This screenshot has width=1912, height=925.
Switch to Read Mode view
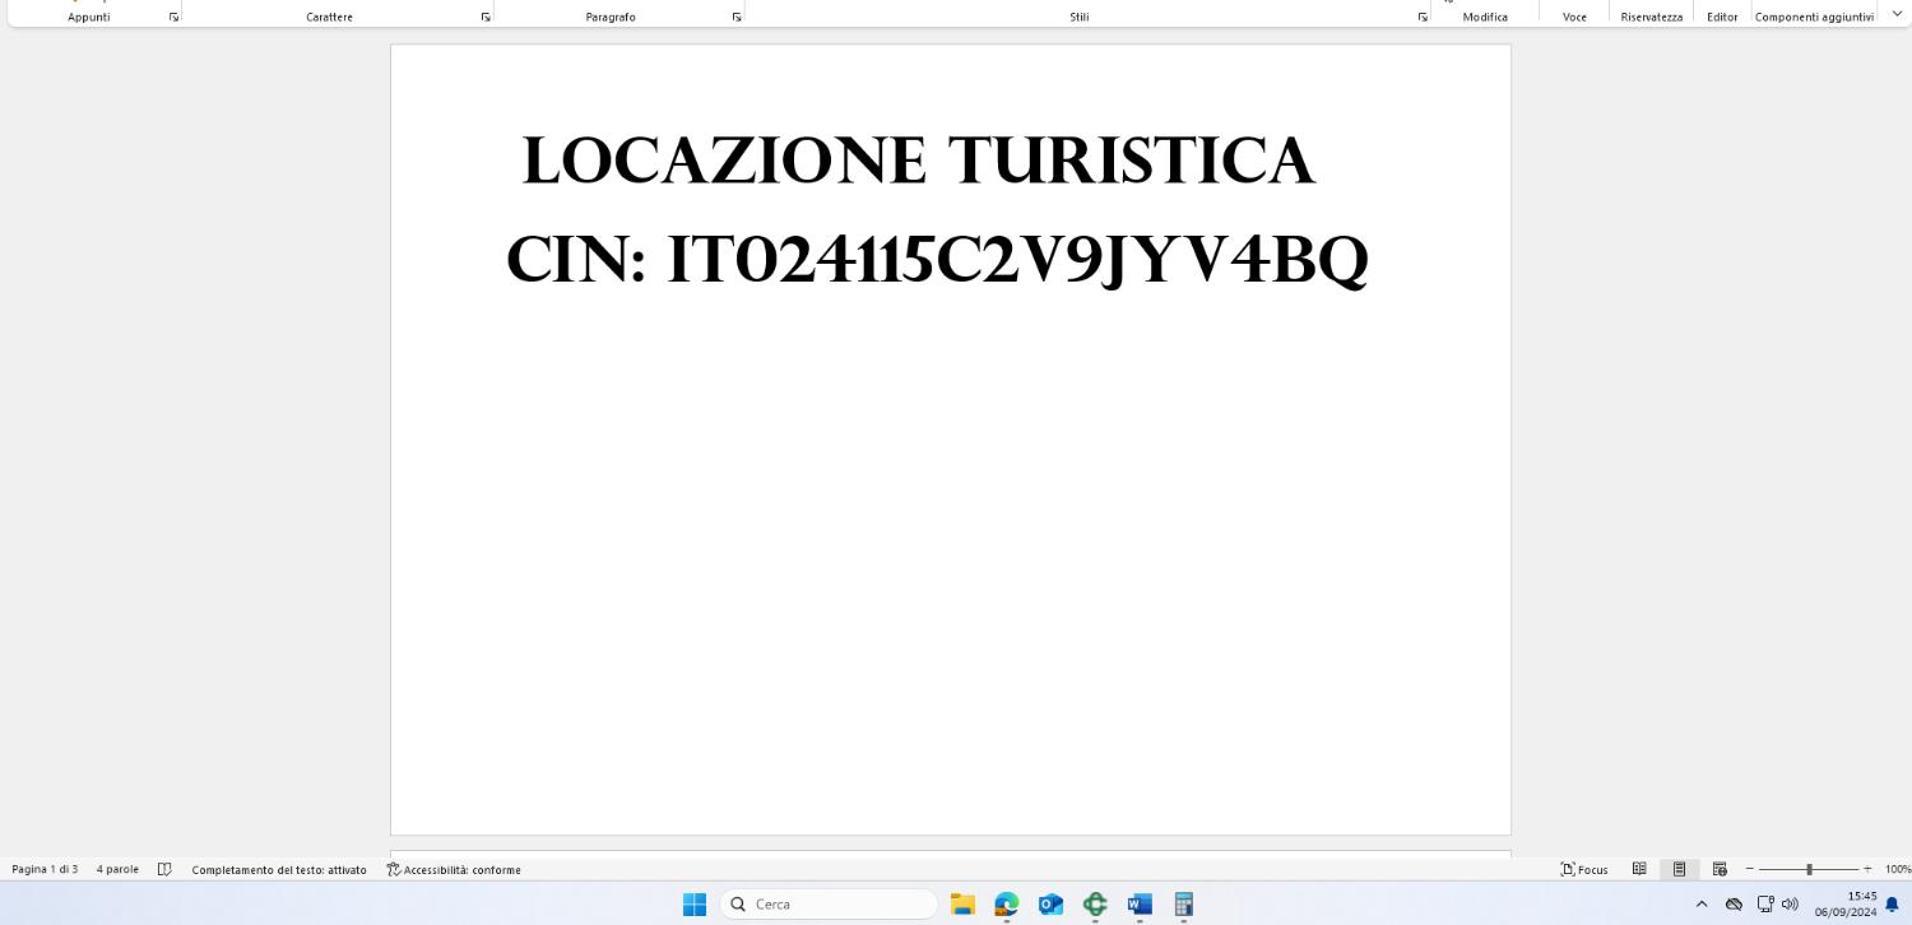tap(1639, 869)
